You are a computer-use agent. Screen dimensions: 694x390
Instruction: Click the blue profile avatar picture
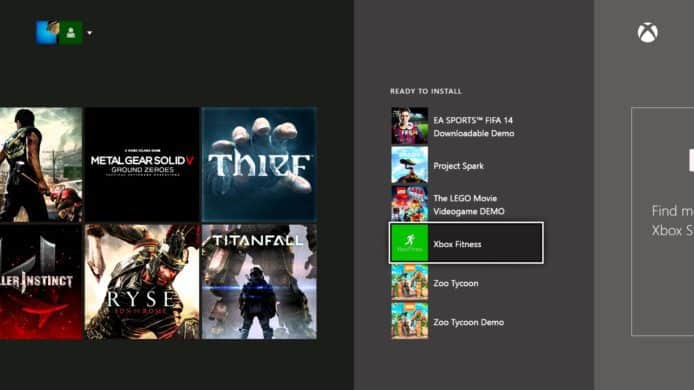click(x=47, y=32)
